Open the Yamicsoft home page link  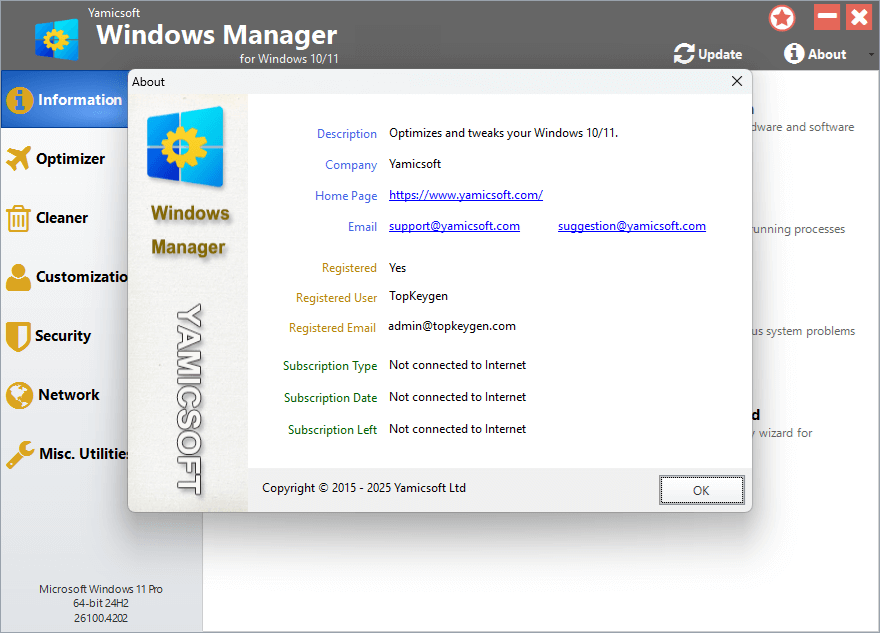coord(465,195)
